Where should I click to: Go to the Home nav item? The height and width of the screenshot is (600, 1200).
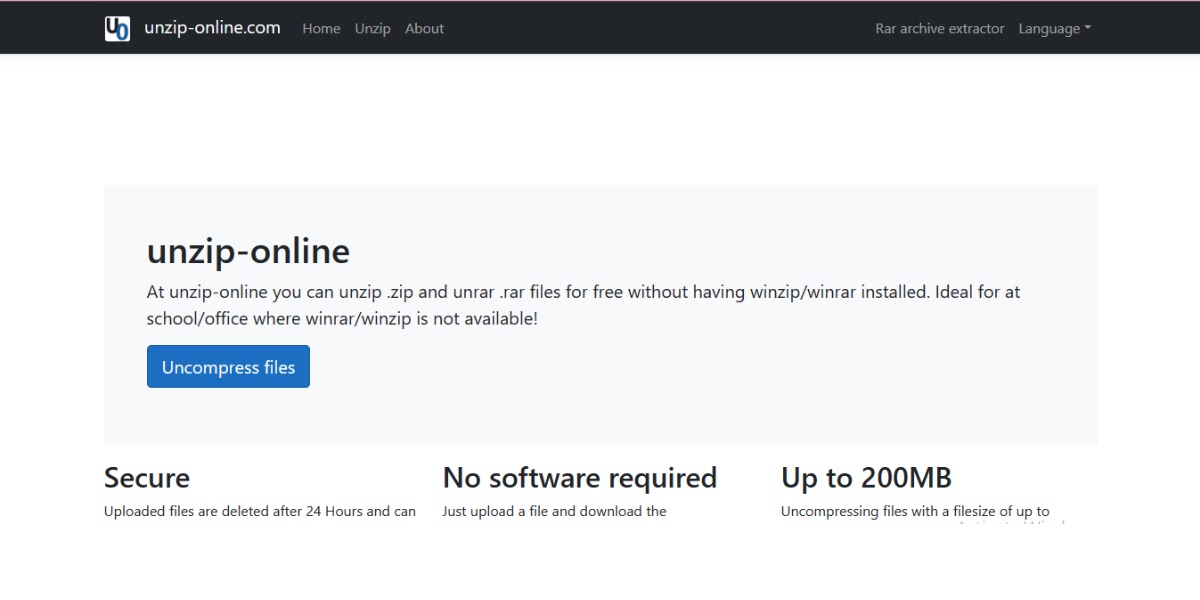(x=321, y=29)
